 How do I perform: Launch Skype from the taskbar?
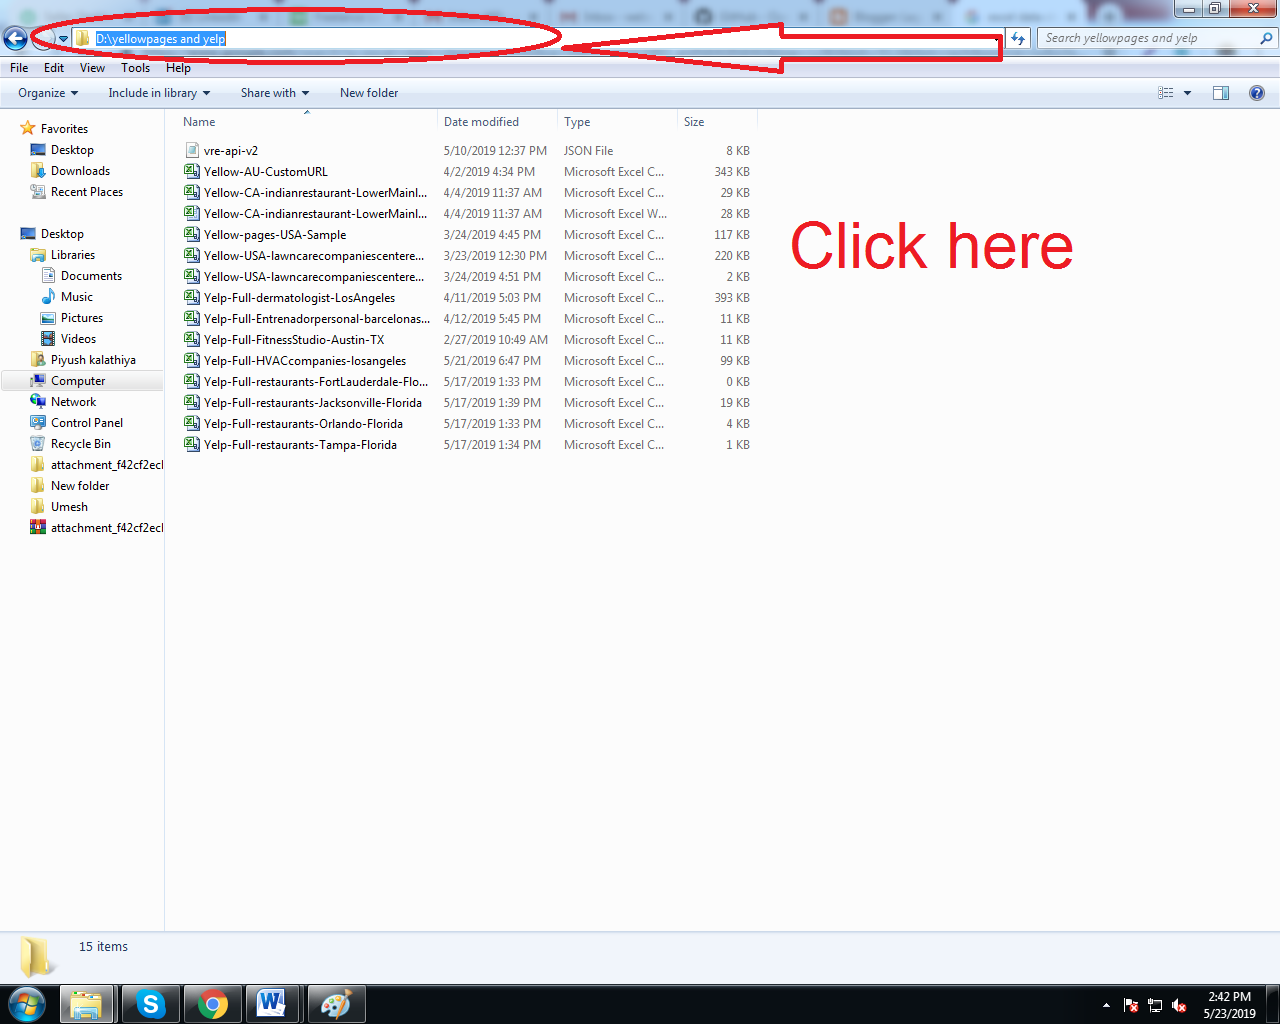click(150, 1004)
